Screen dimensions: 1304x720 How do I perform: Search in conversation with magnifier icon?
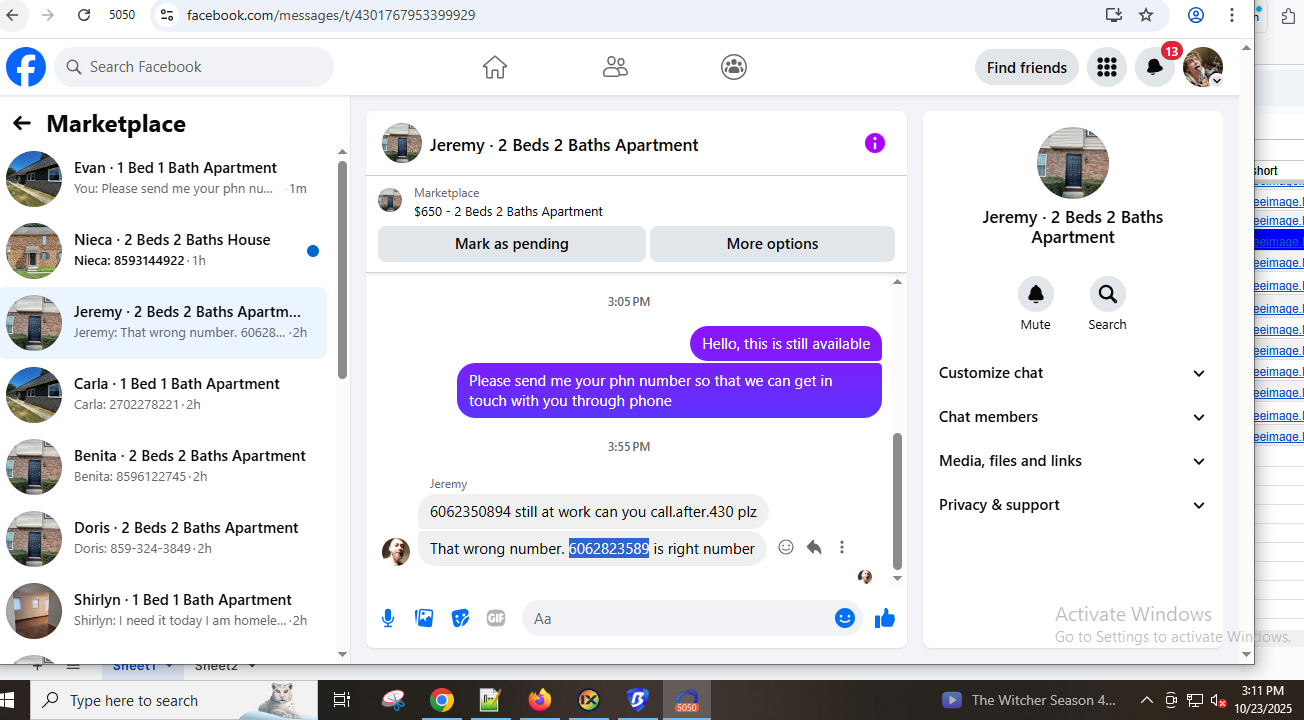(1107, 295)
